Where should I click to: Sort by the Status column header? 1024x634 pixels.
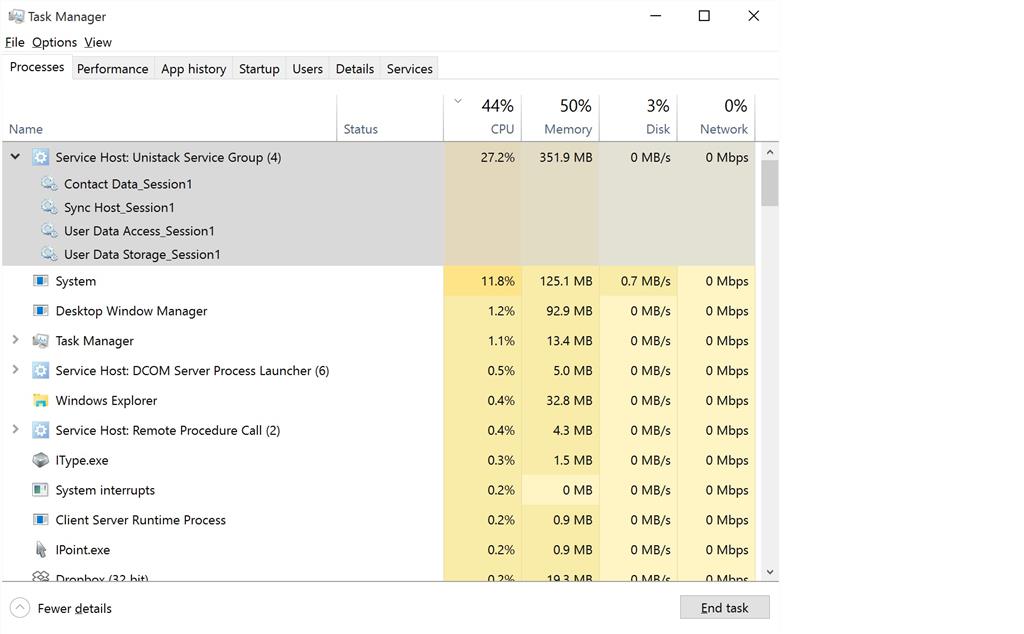[x=391, y=118]
